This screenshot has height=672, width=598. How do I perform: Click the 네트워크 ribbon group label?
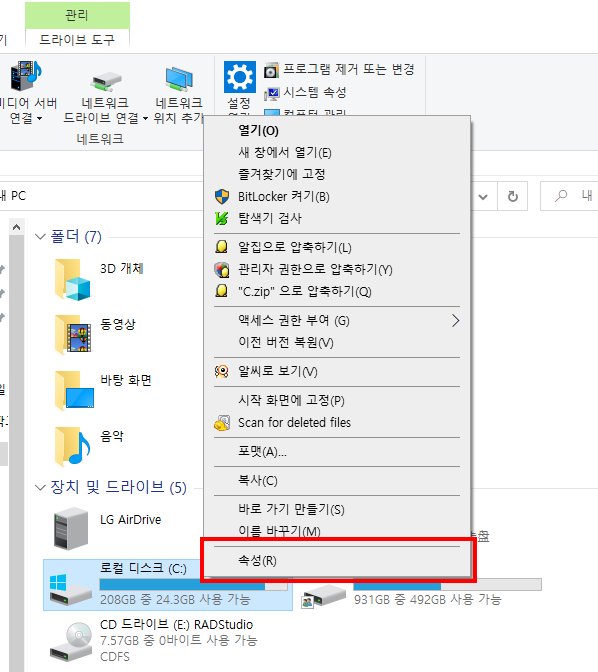pyautogui.click(x=100, y=139)
